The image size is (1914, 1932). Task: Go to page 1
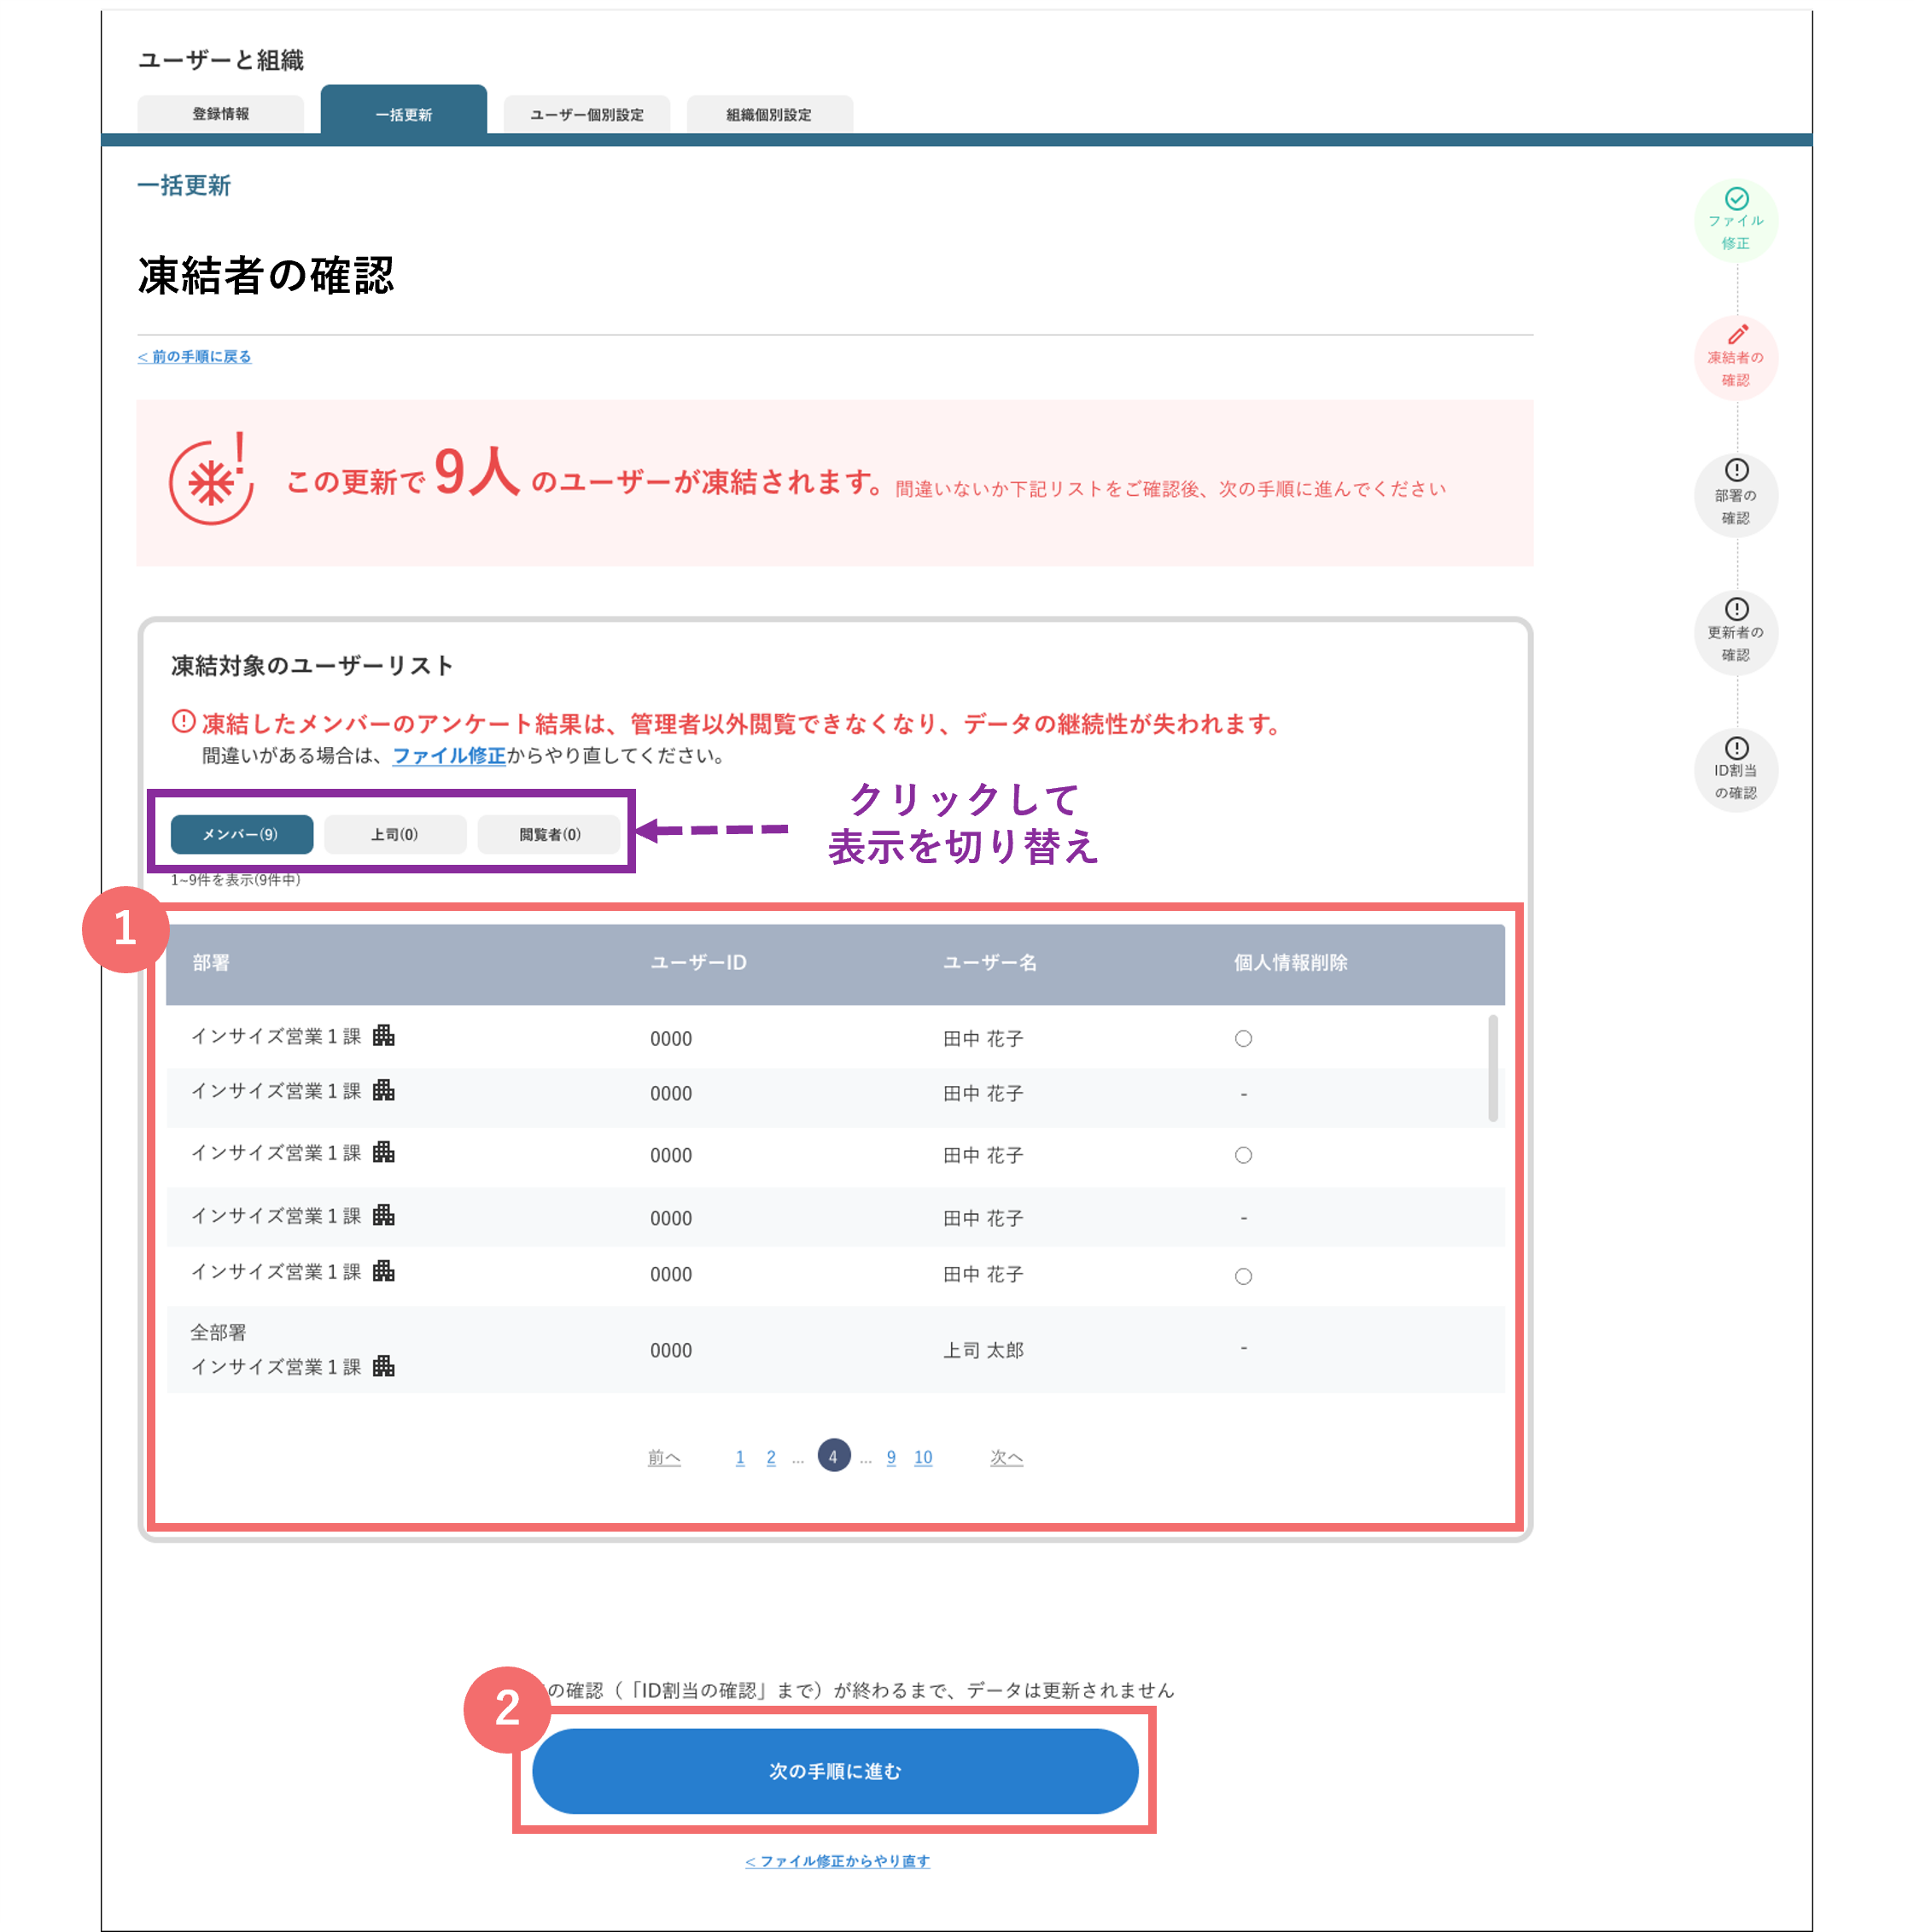[740, 1458]
